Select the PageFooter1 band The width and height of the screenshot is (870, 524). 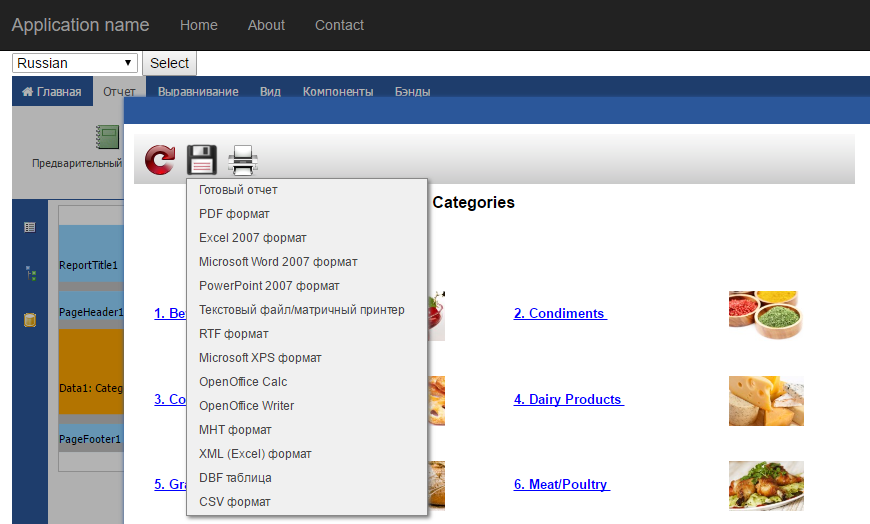tap(91, 439)
